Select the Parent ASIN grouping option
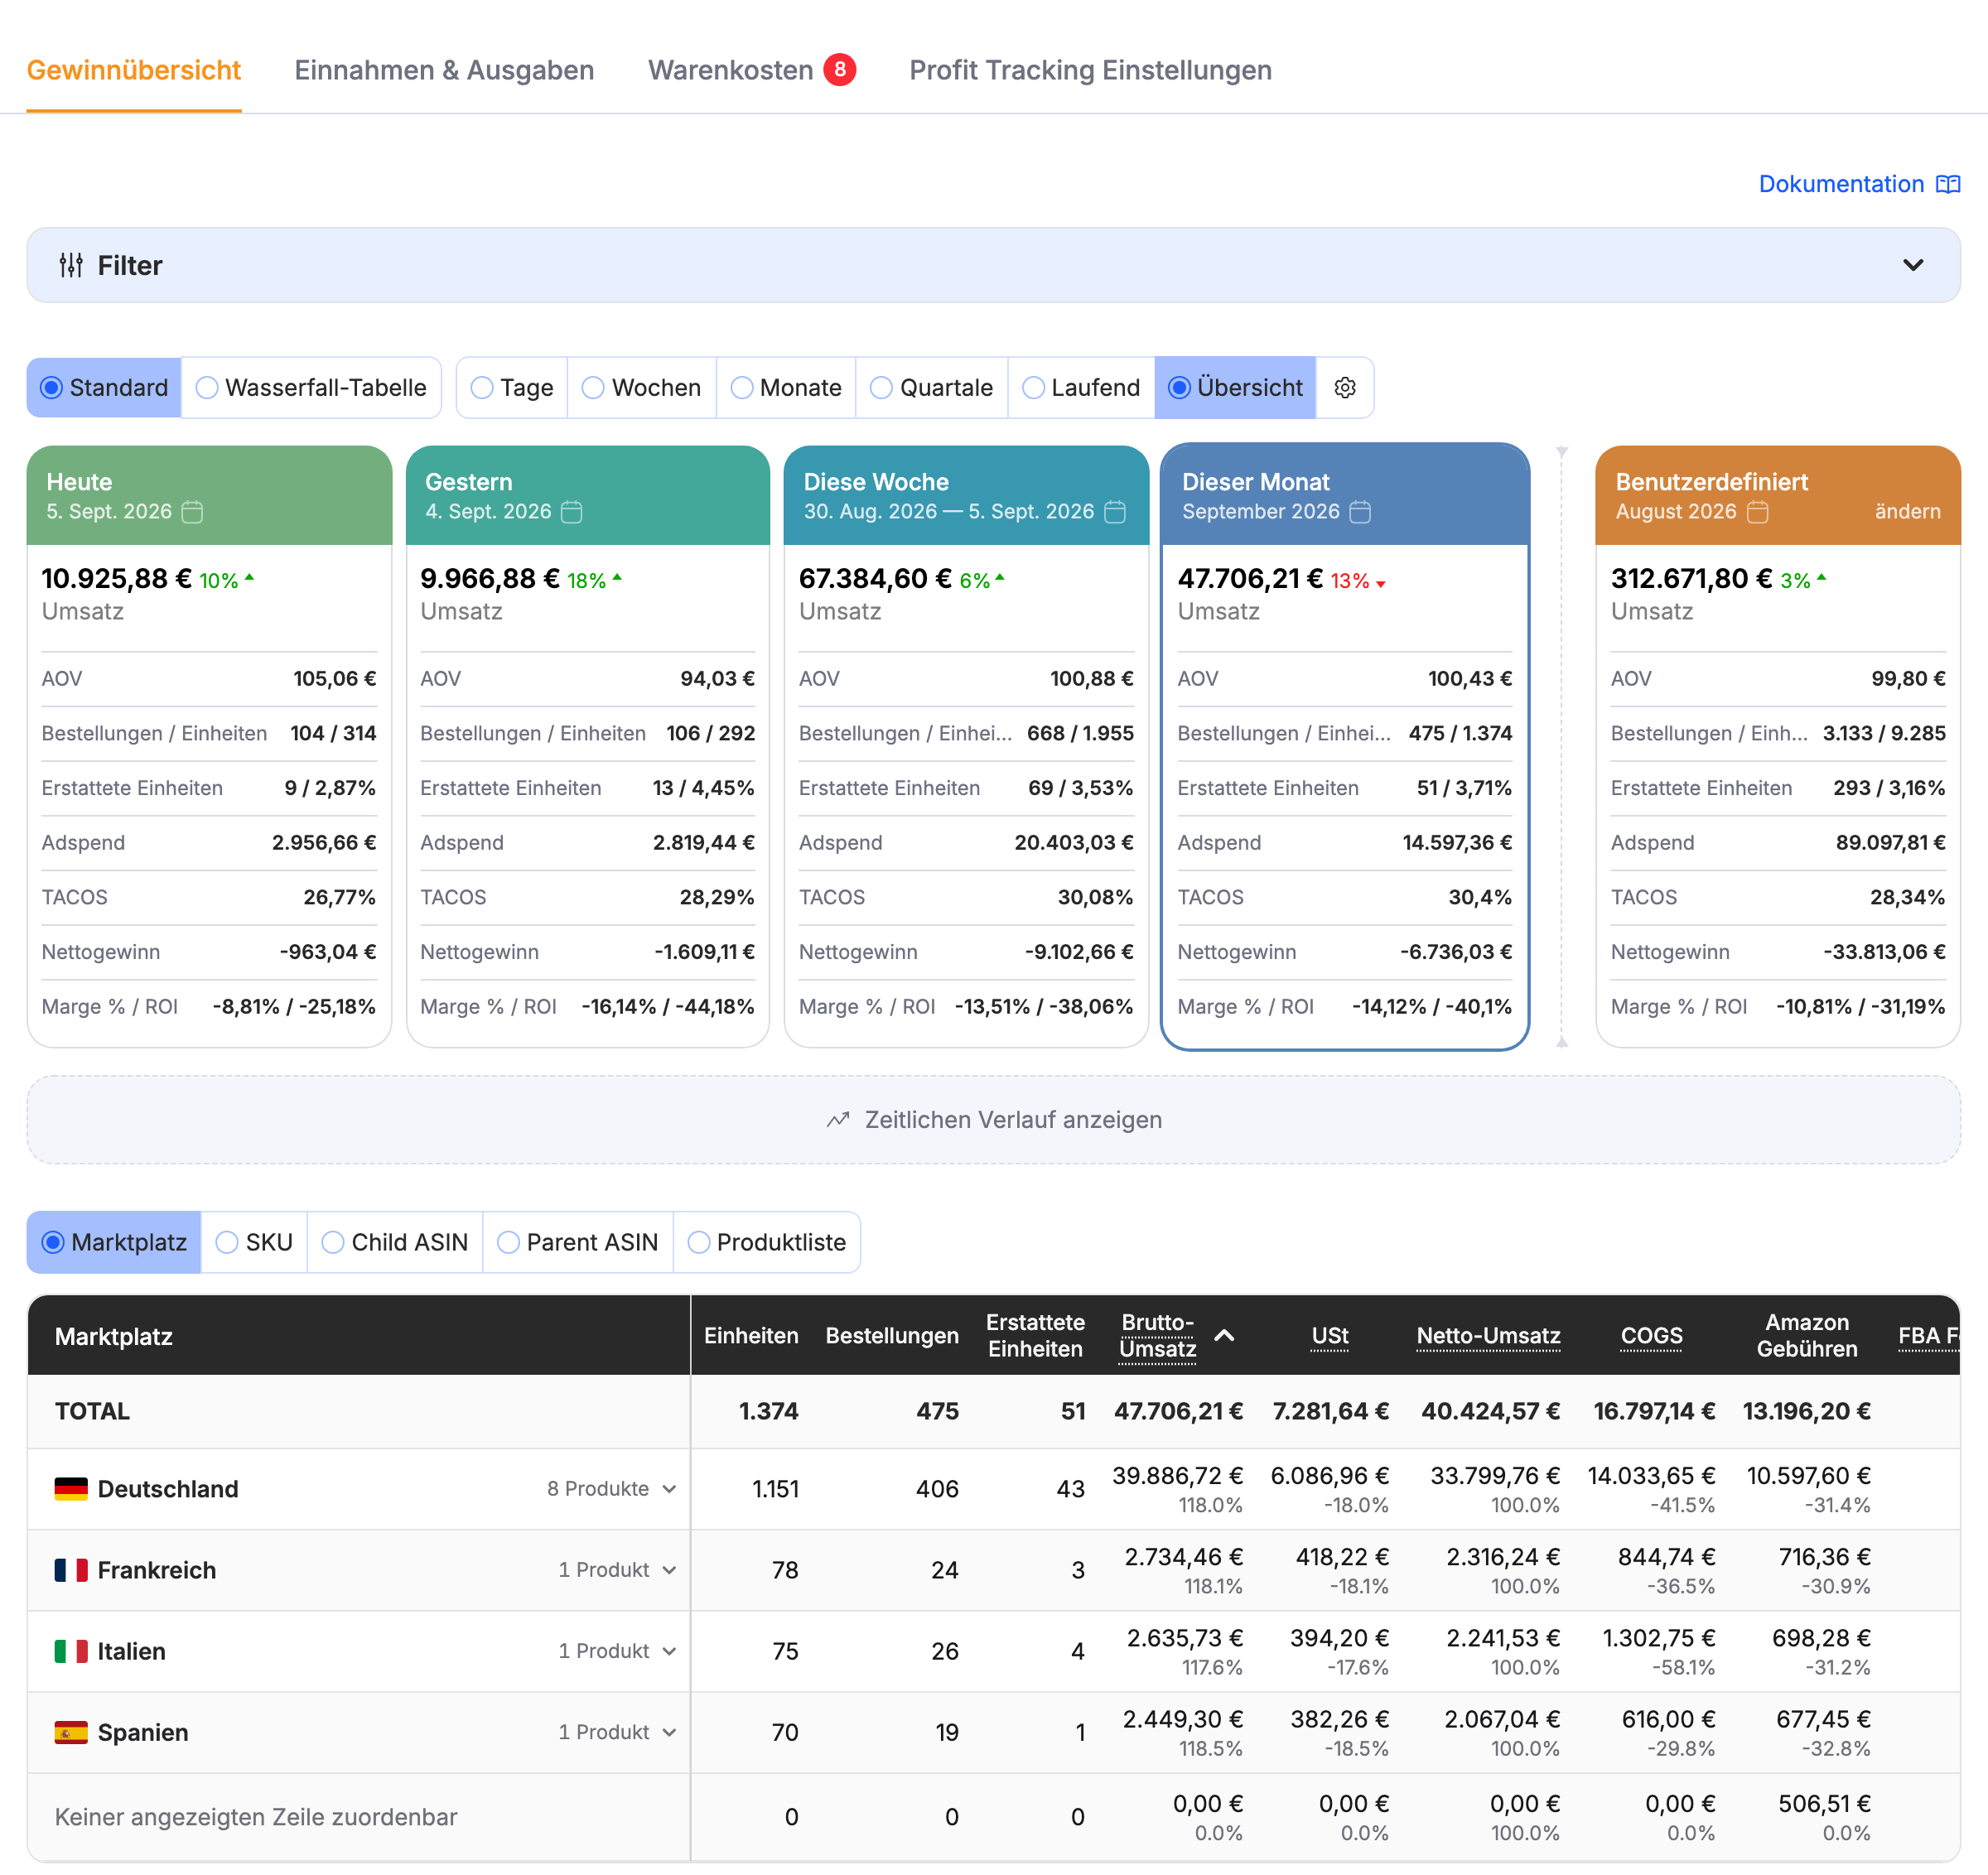The image size is (1988, 1875). click(578, 1242)
